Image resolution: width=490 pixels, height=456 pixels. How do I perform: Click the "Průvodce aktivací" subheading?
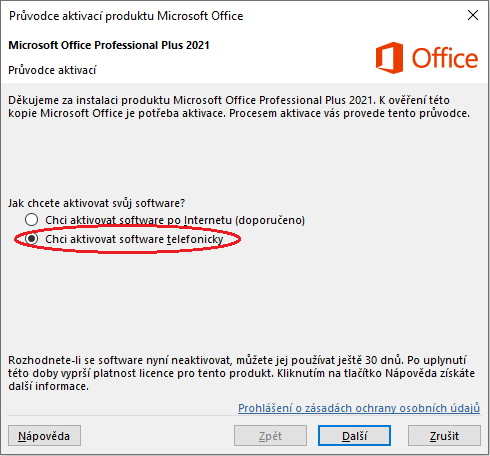pyautogui.click(x=52, y=70)
